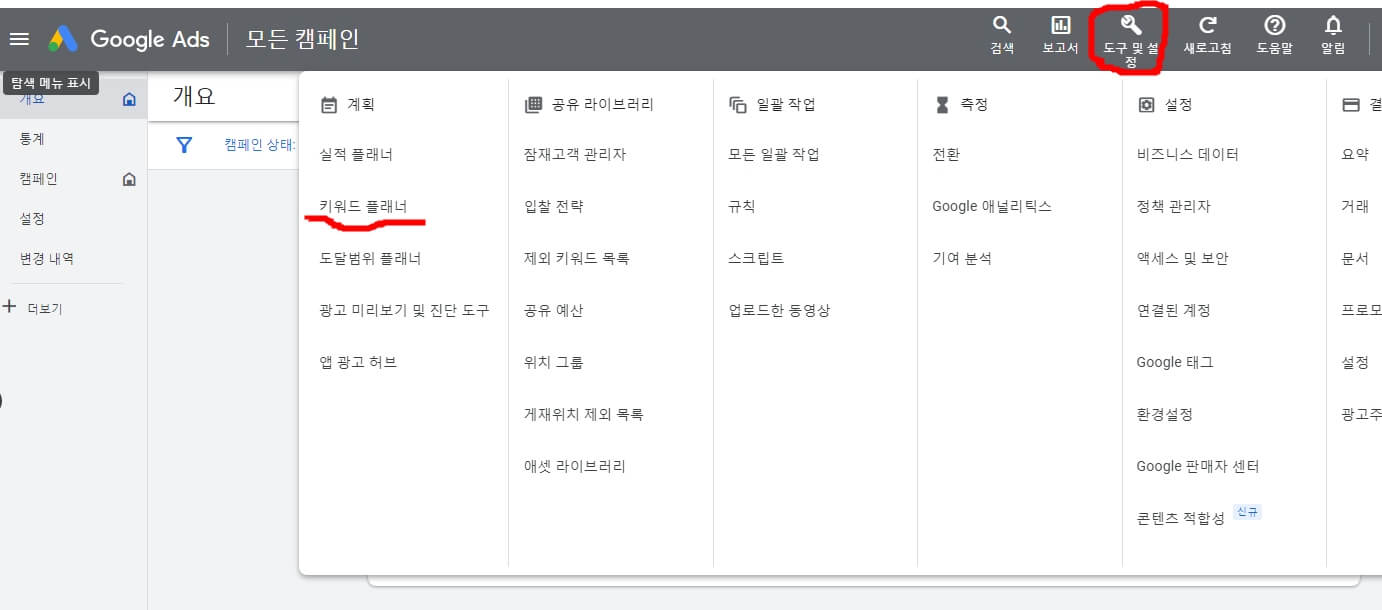Open the 알림 notifications bell
1382x610 pixels.
1333,35
